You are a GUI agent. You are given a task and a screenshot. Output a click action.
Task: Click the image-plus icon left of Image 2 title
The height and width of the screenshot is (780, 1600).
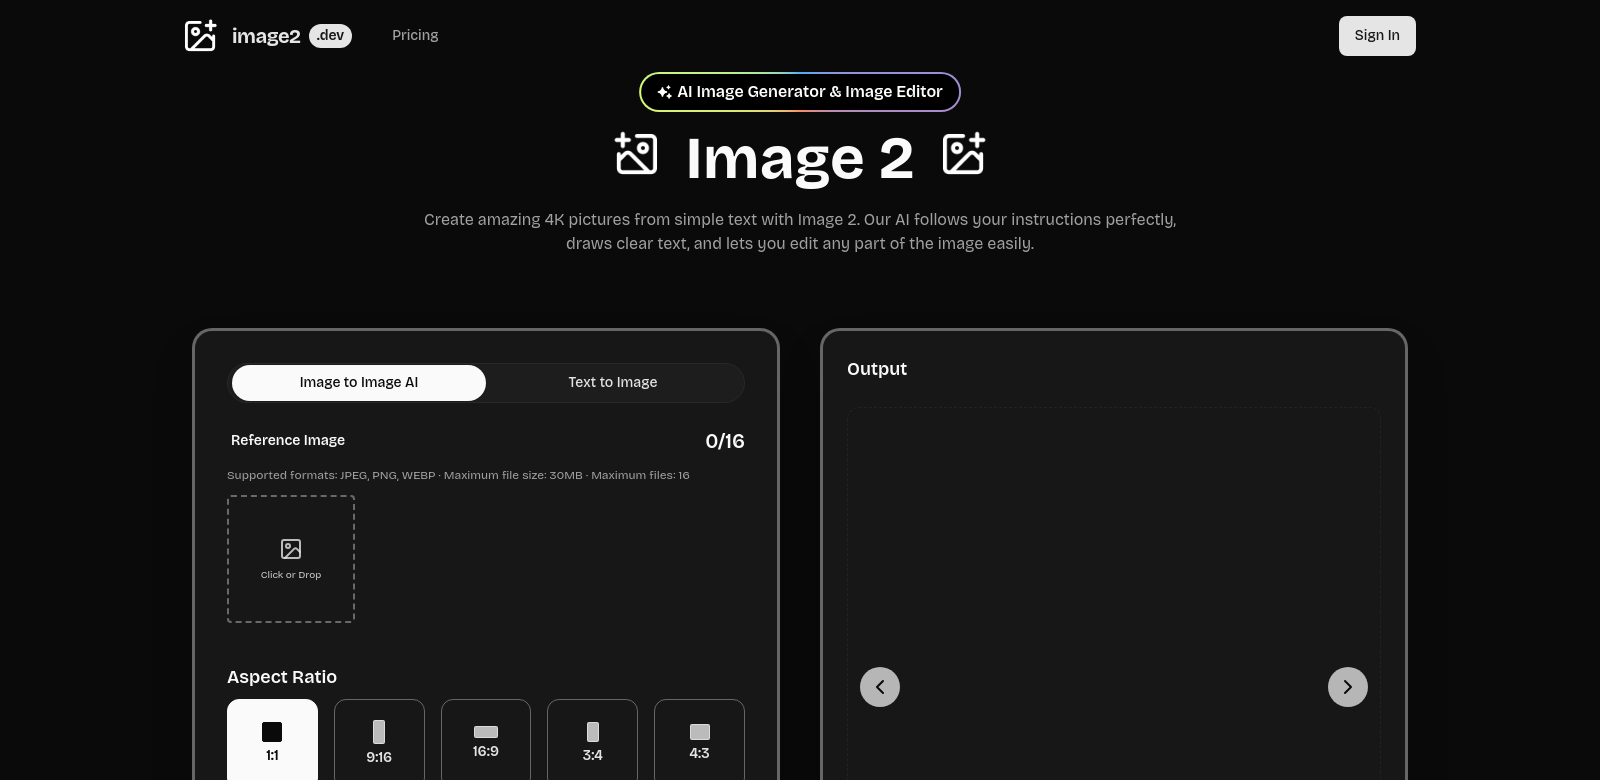pos(636,154)
